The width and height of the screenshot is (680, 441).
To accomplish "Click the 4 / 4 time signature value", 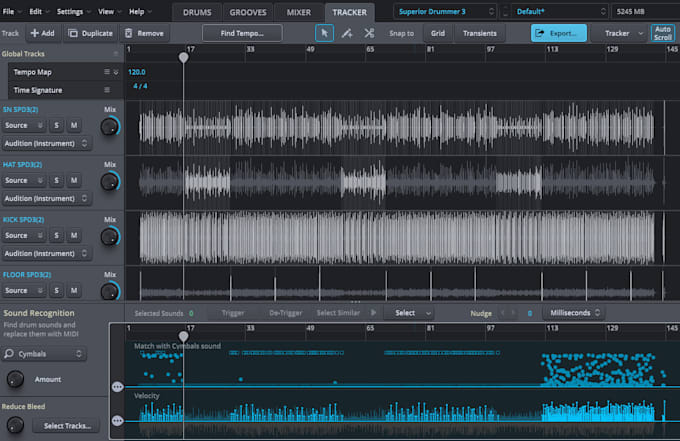I will coord(140,86).
